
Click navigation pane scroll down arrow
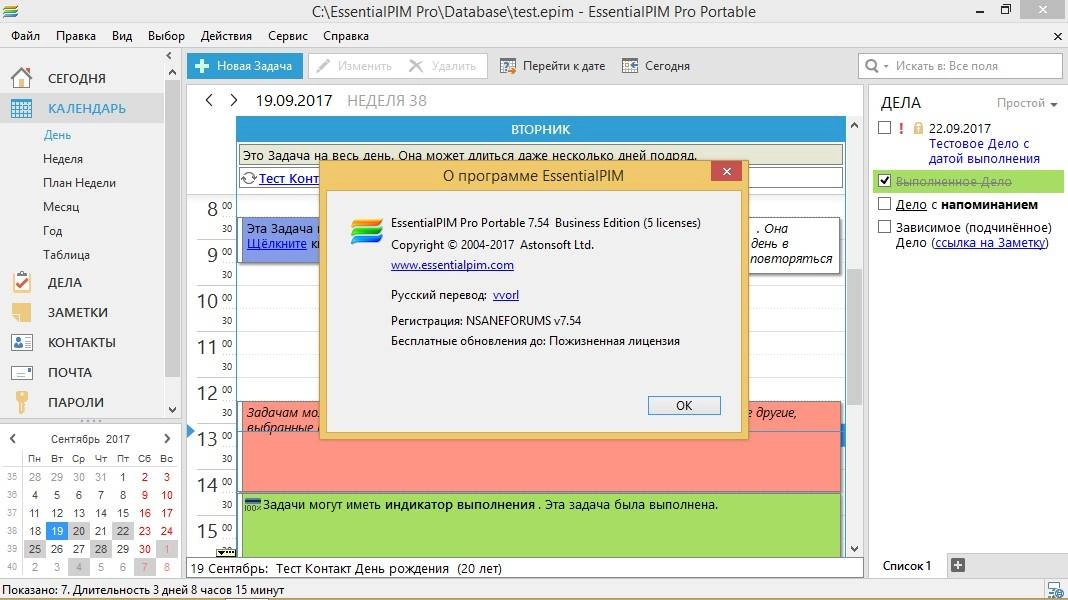click(172, 410)
